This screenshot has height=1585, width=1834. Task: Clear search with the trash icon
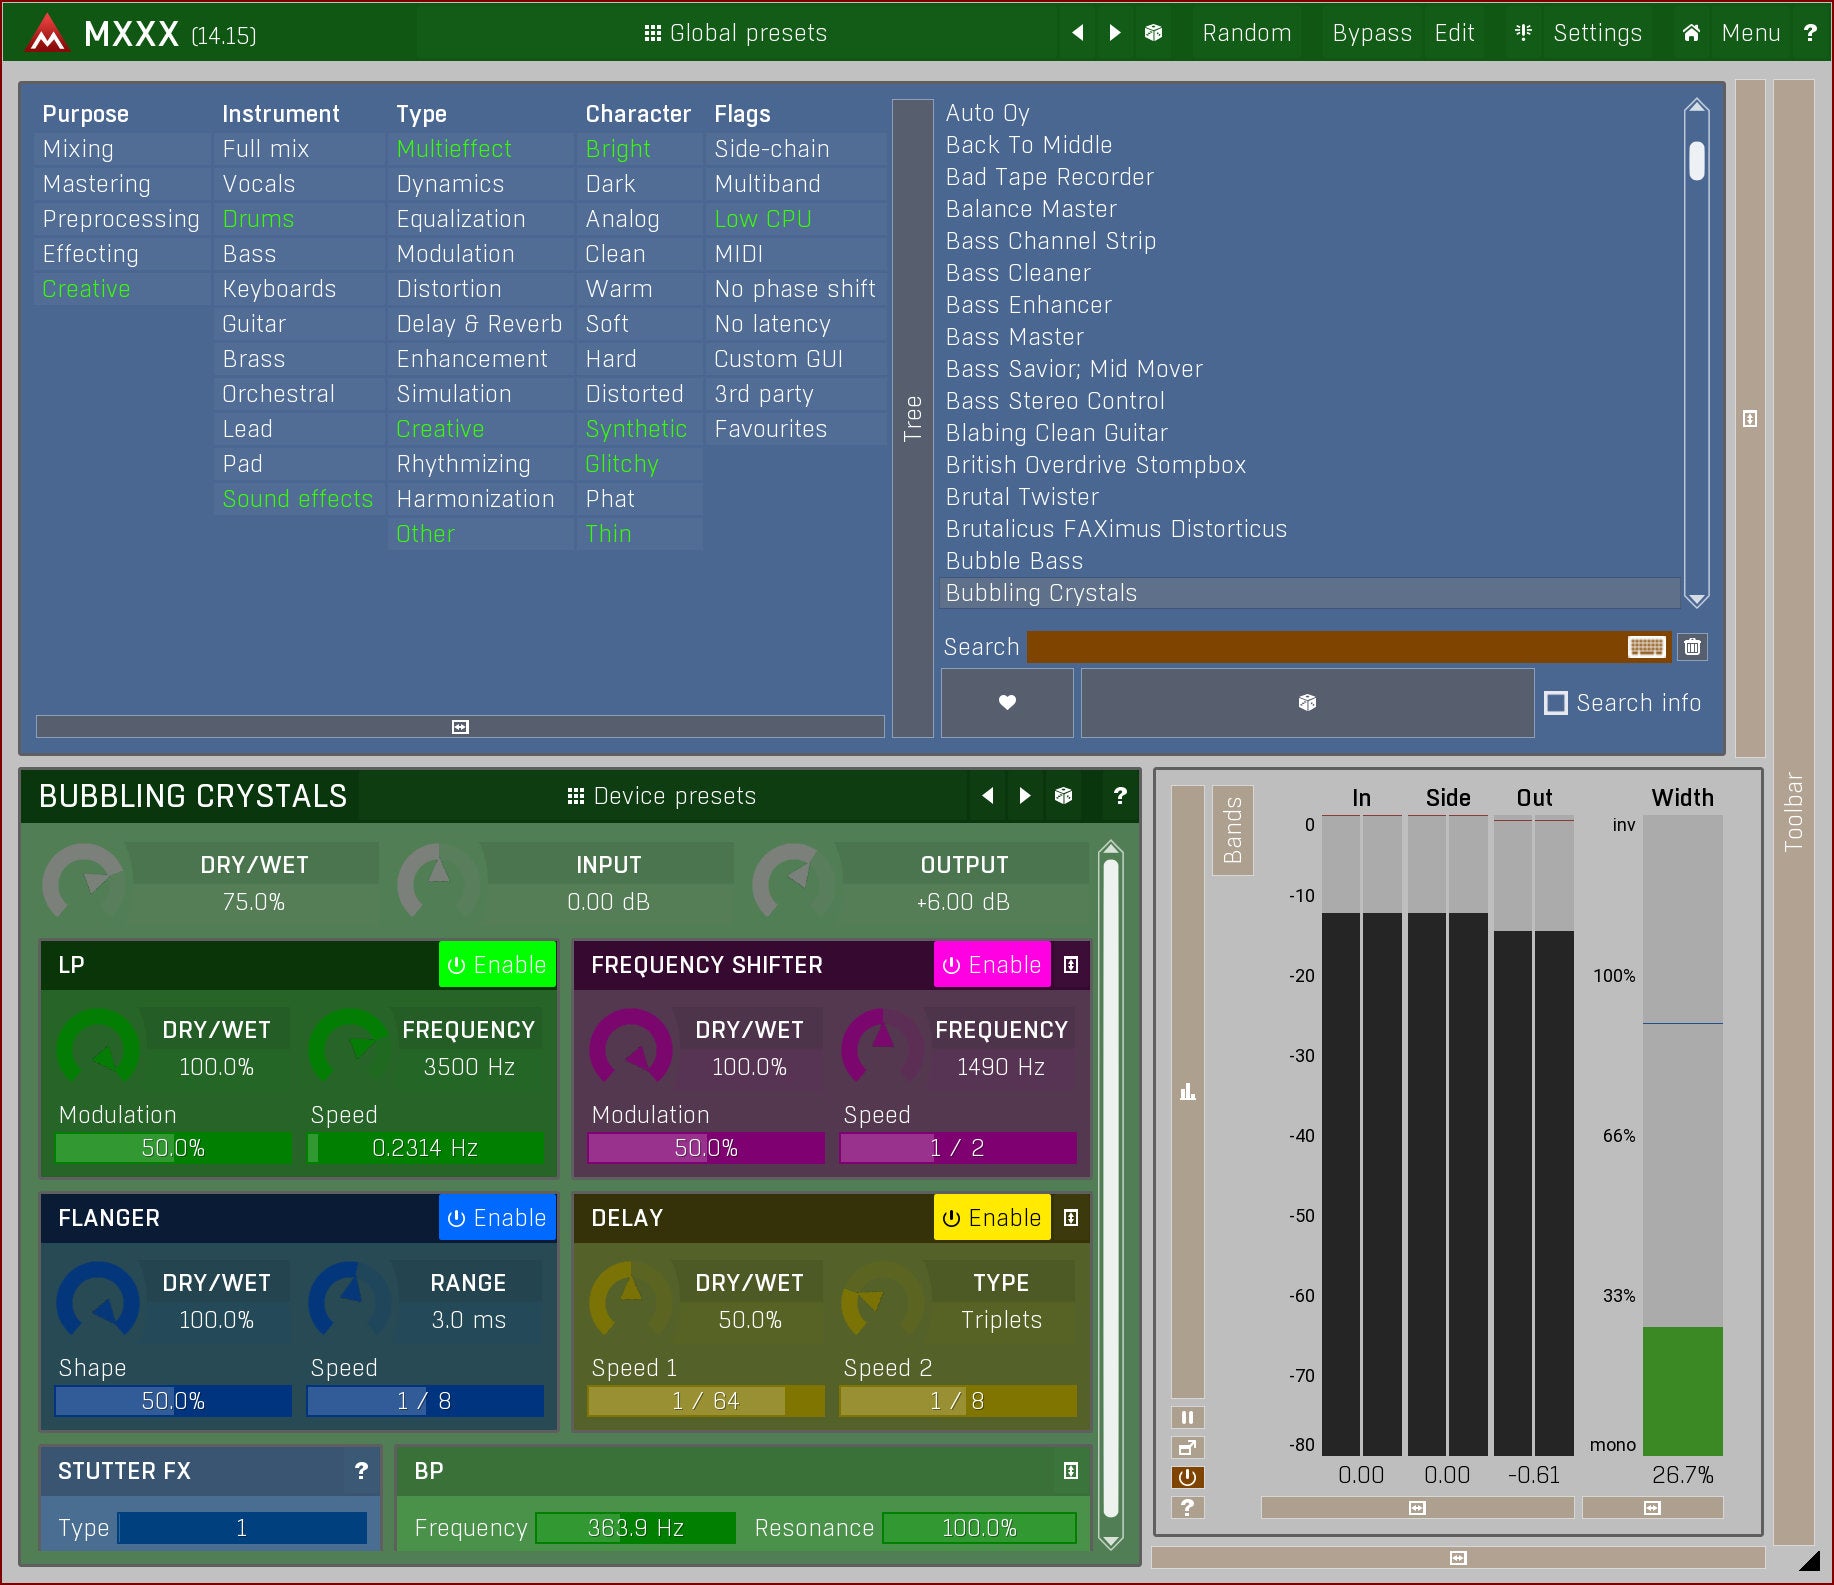point(1692,647)
